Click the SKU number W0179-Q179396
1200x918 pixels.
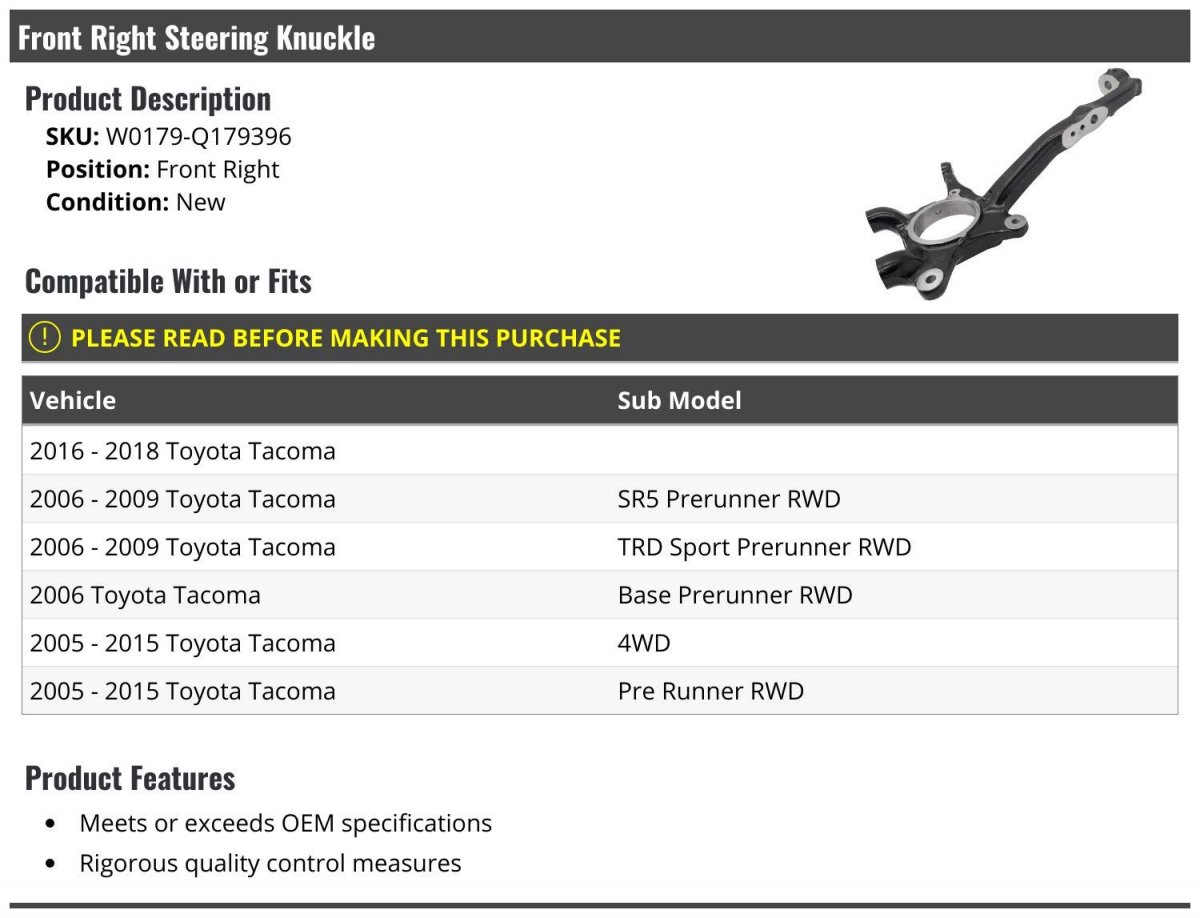click(x=199, y=137)
